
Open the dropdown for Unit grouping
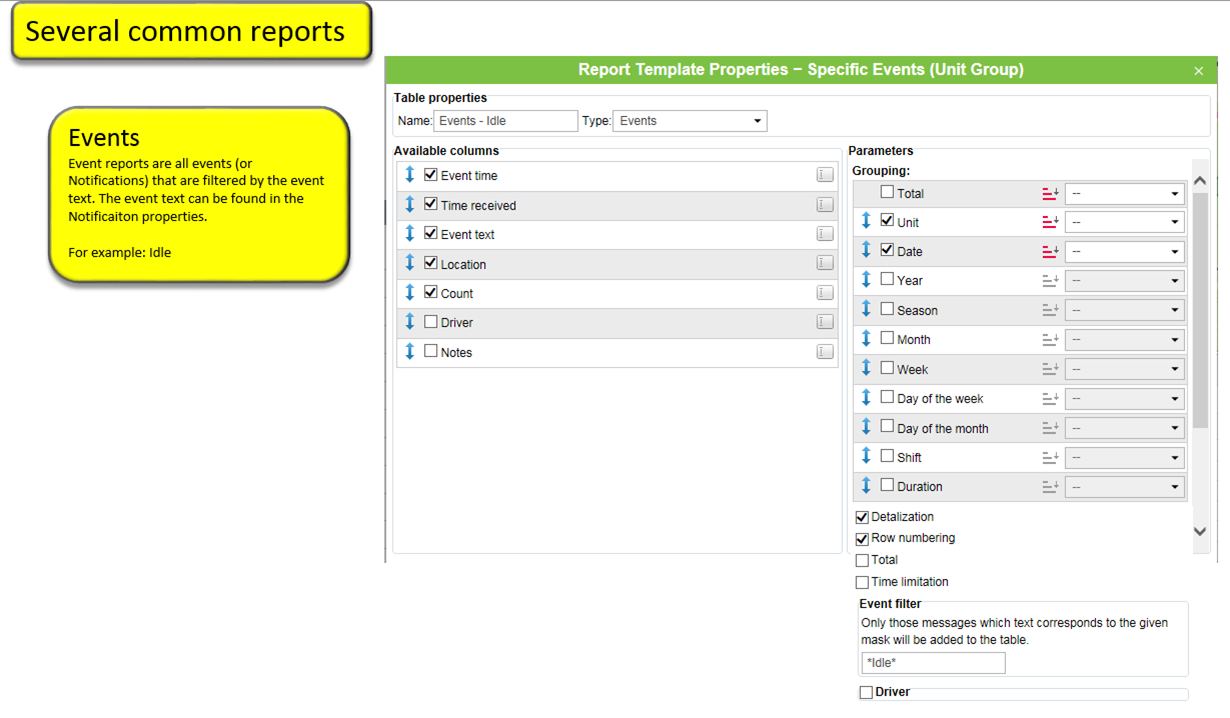[1125, 222]
